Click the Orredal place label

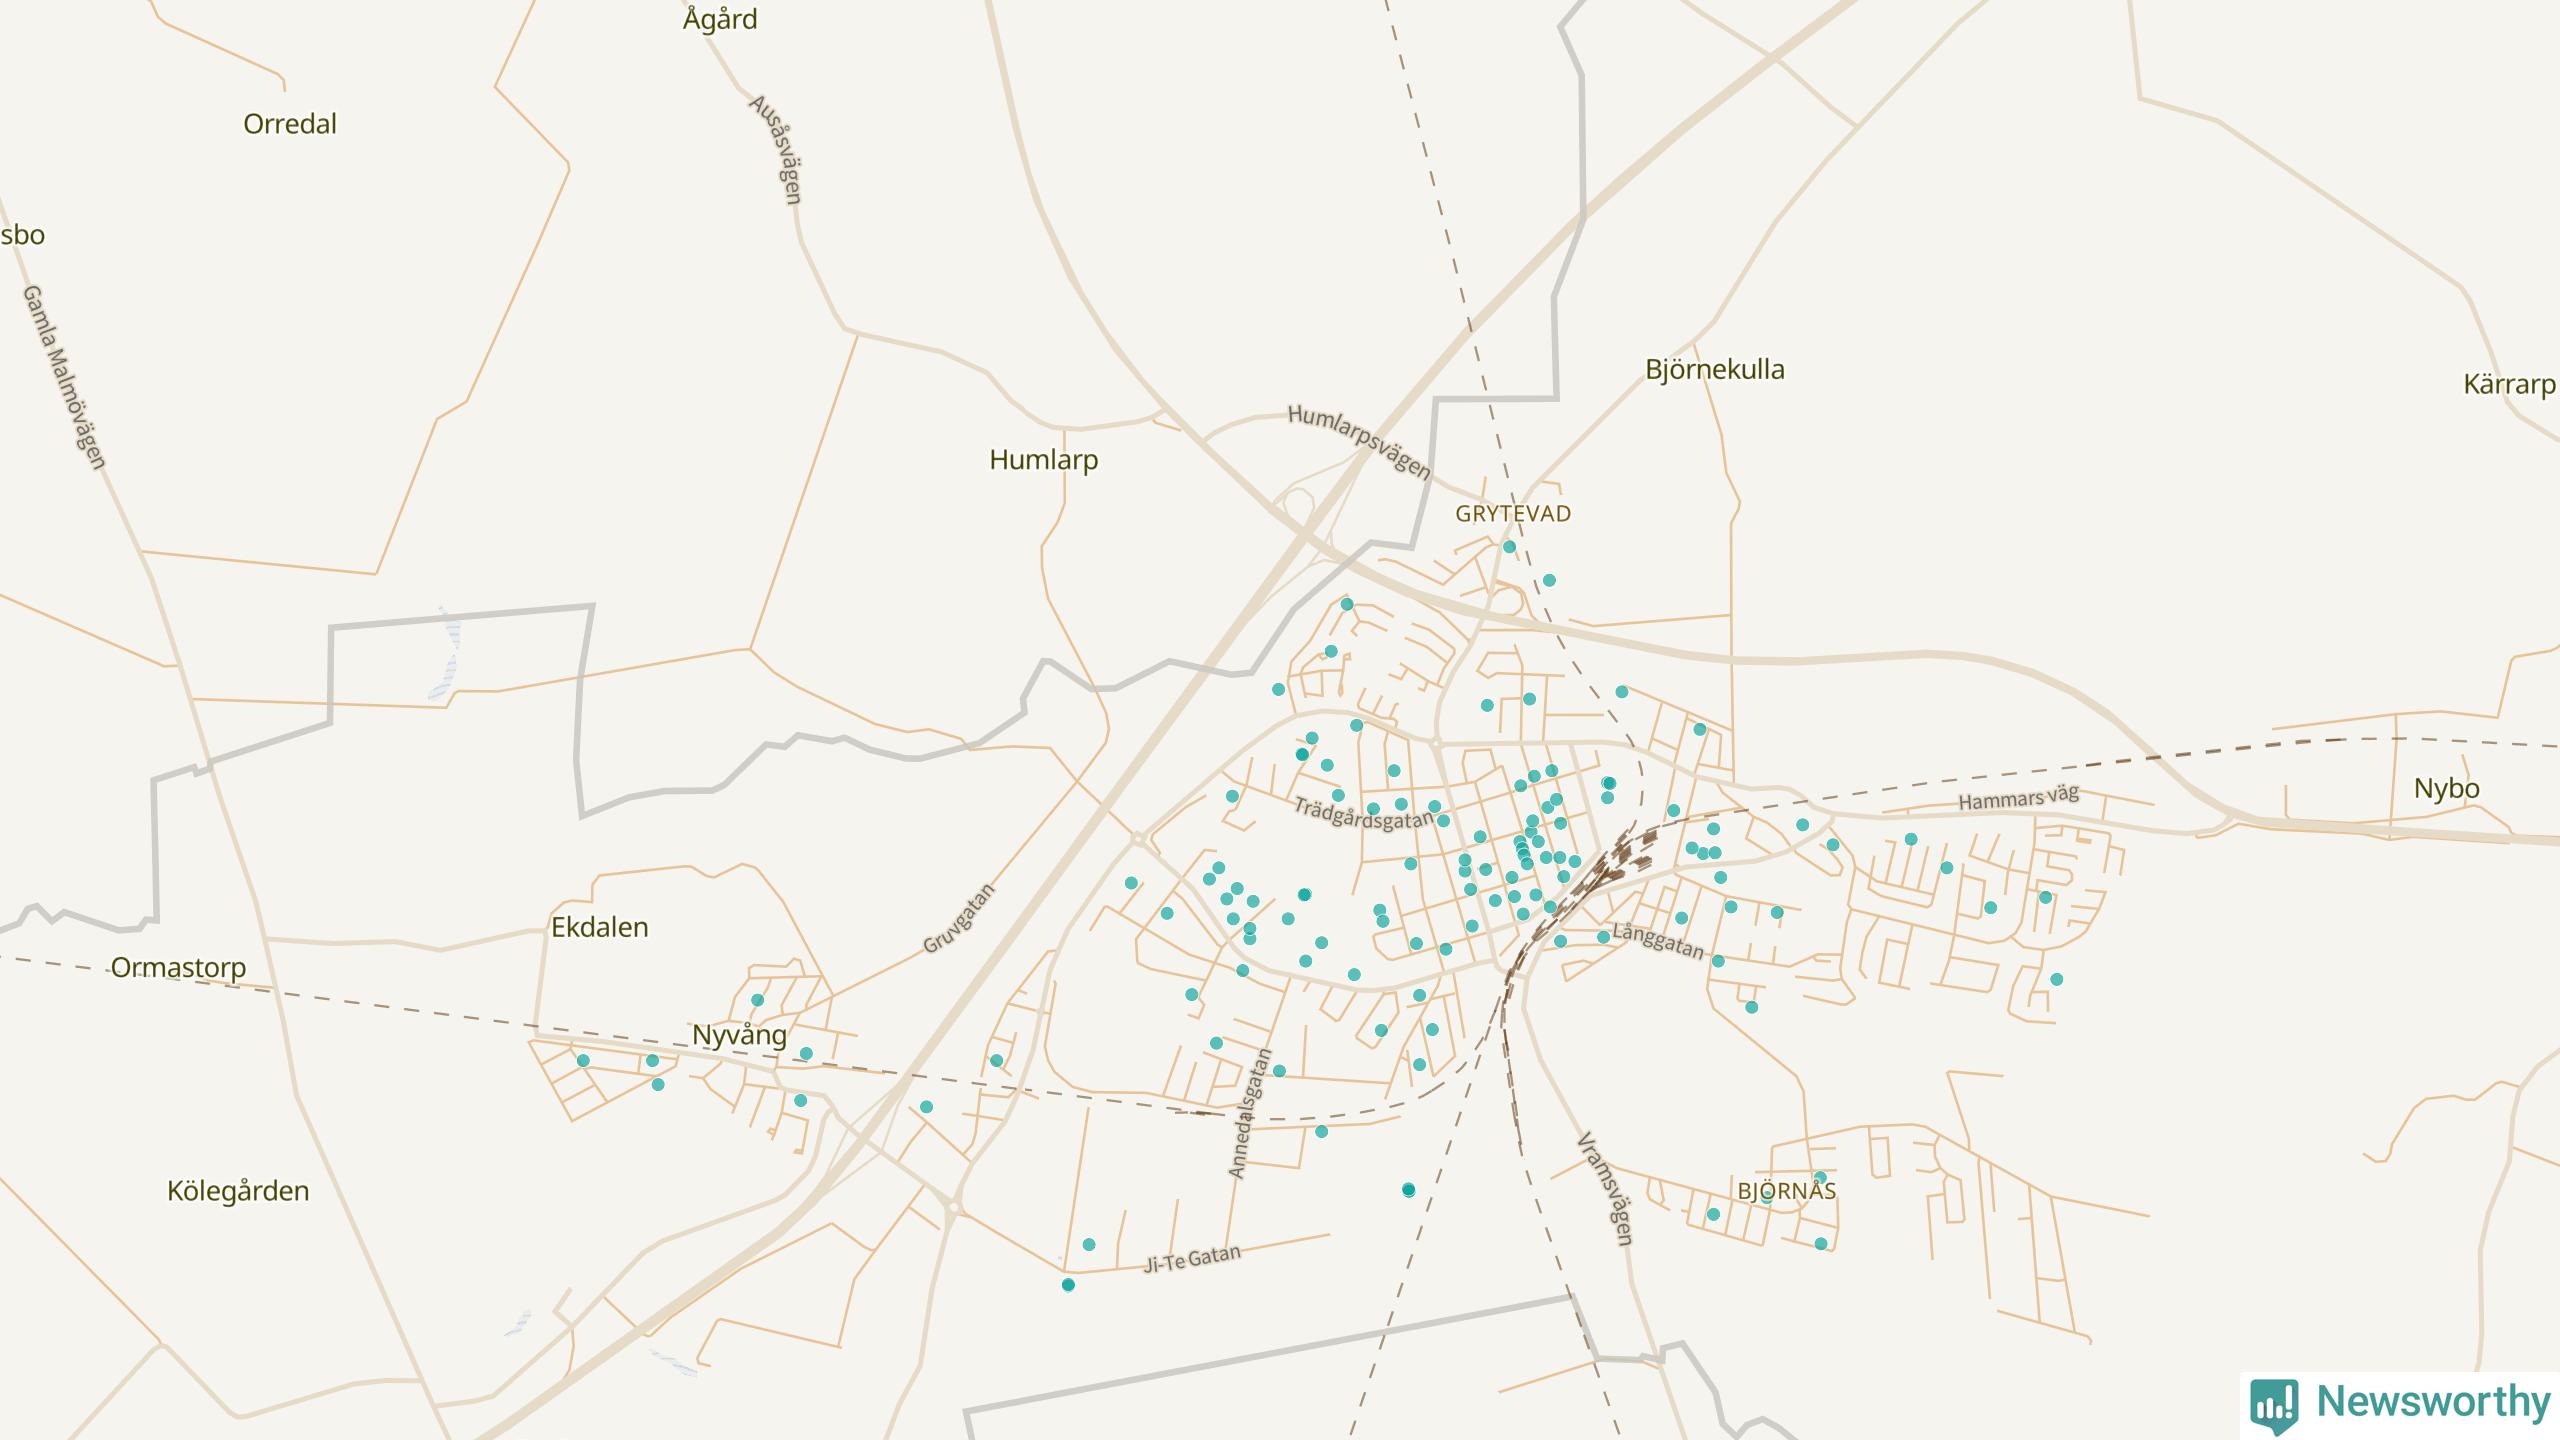coord(290,125)
